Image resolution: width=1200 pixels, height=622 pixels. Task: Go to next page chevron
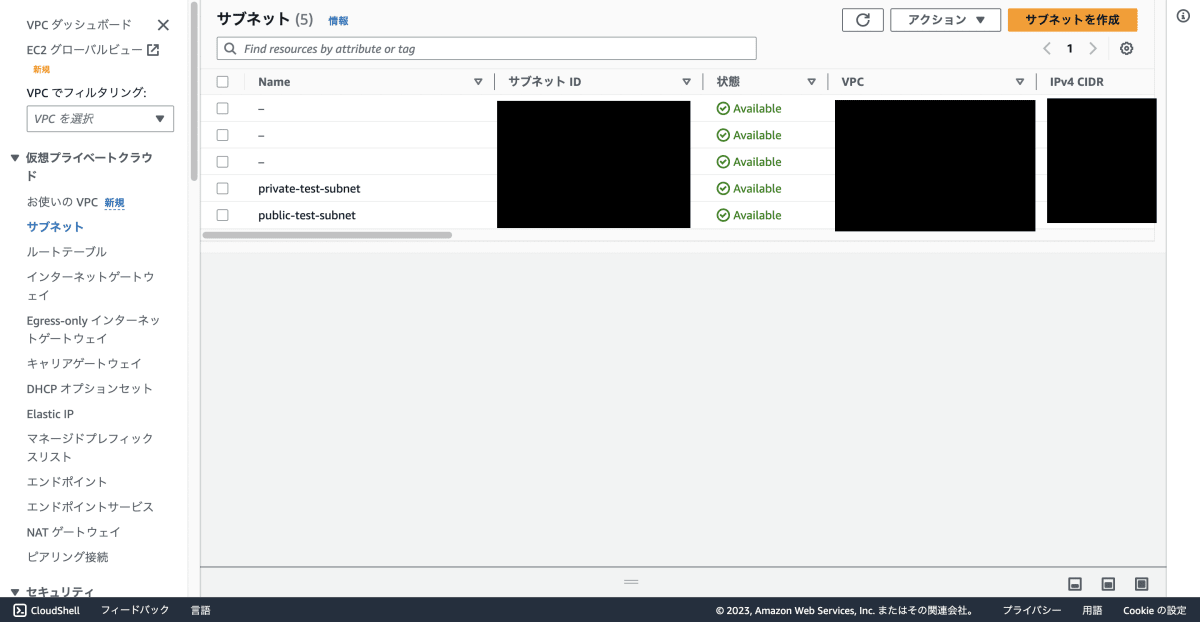[1093, 48]
